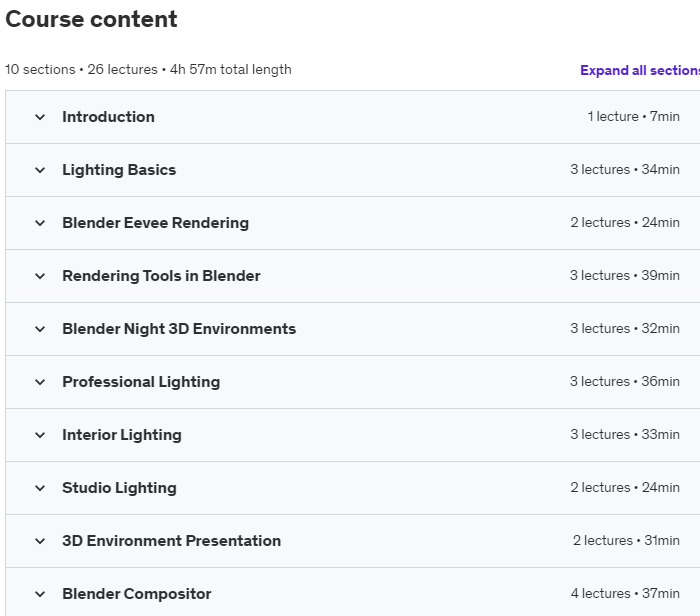
Task: Click '2 lectures • 24min' in Blender Eevee row
Action: 625,222
